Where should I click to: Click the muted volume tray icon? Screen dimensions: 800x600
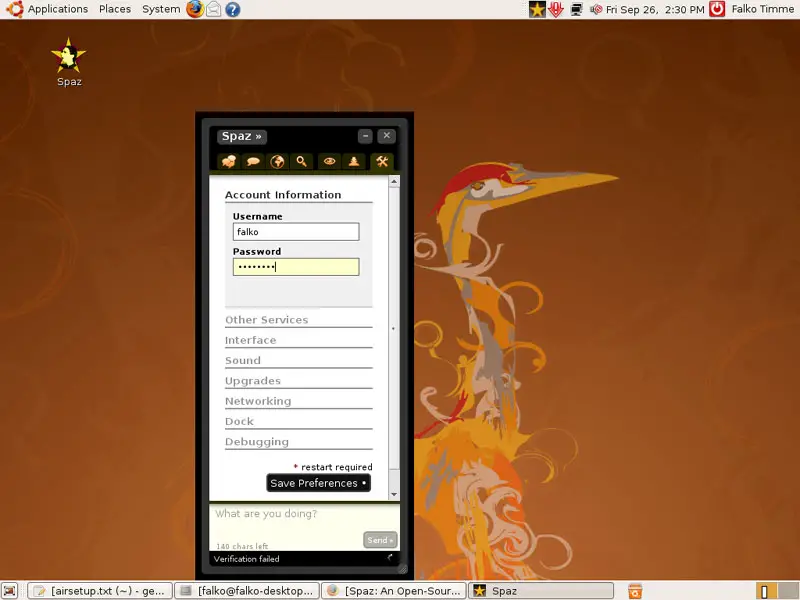[x=595, y=9]
